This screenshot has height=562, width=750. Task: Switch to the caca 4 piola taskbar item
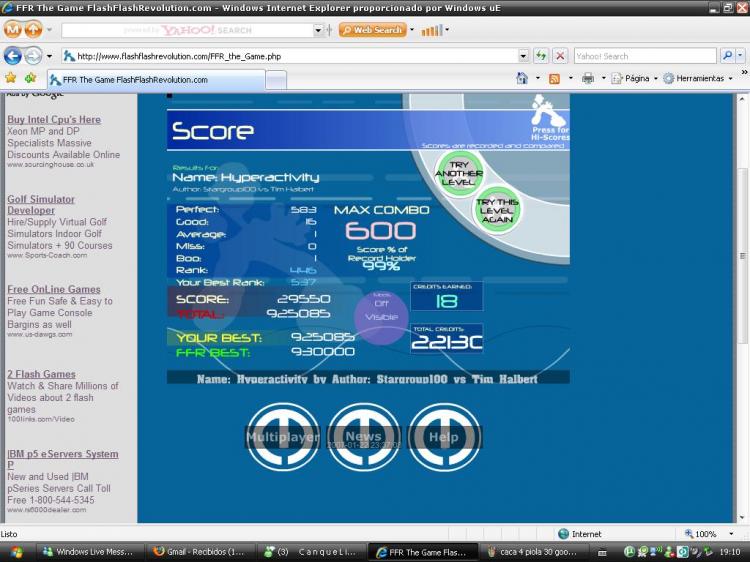point(532,552)
